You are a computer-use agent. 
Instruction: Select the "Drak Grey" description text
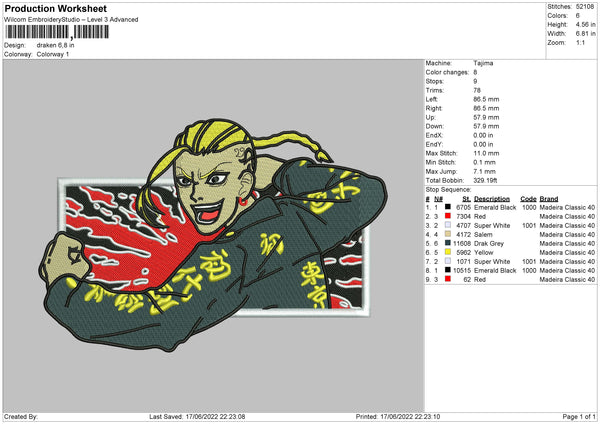pyautogui.click(x=489, y=243)
